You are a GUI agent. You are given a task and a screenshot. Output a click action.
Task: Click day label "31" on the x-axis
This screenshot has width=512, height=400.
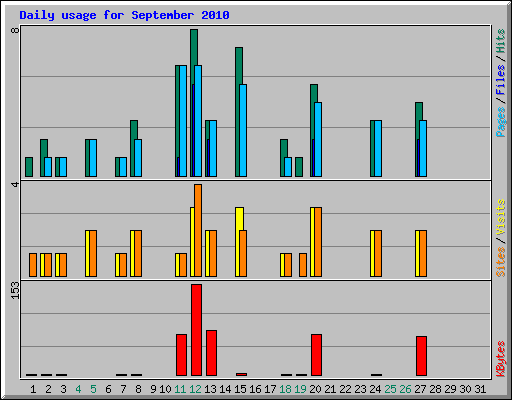point(480,389)
